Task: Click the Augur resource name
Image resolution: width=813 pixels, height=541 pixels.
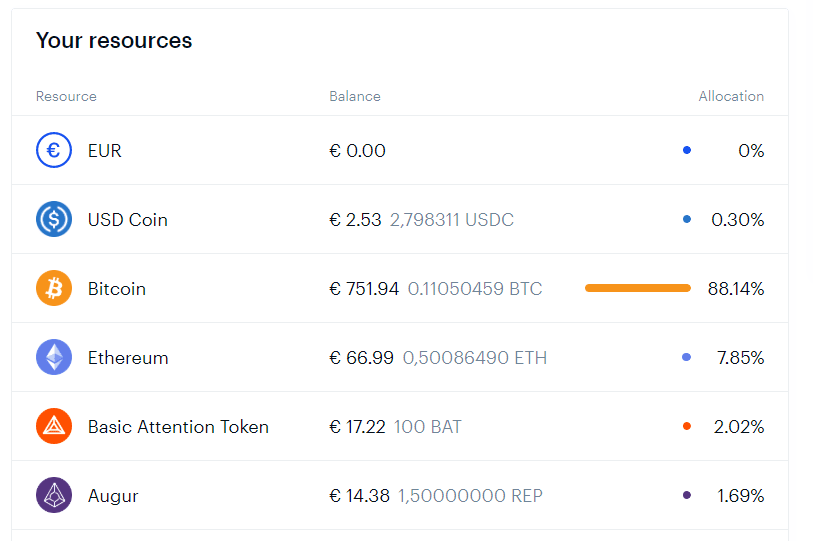Action: pyautogui.click(x=113, y=496)
